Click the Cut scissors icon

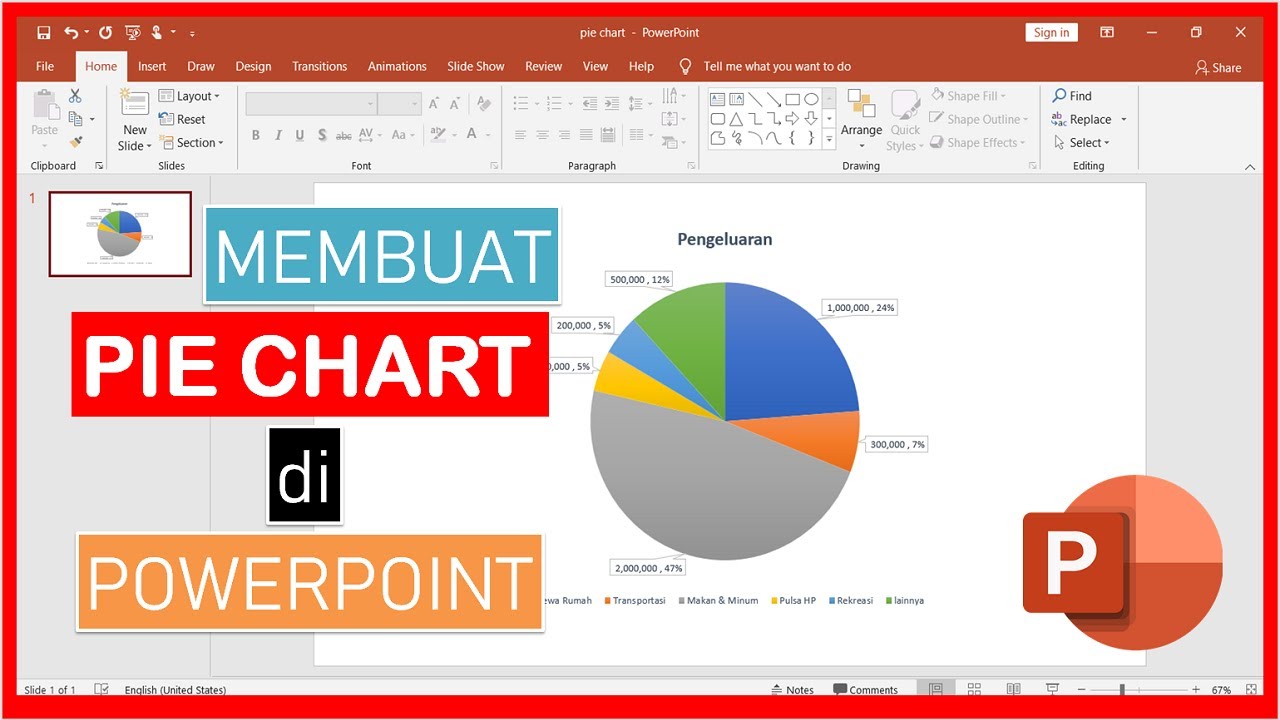(75, 96)
